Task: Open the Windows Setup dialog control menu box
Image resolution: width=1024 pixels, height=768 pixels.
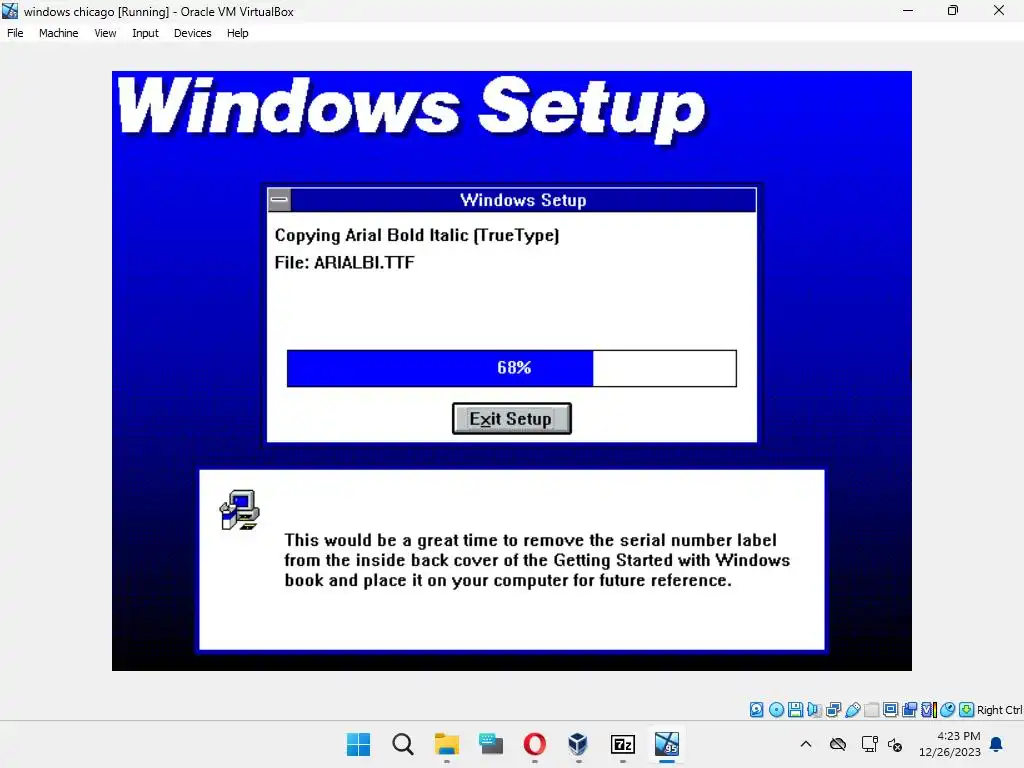Action: click(x=280, y=200)
